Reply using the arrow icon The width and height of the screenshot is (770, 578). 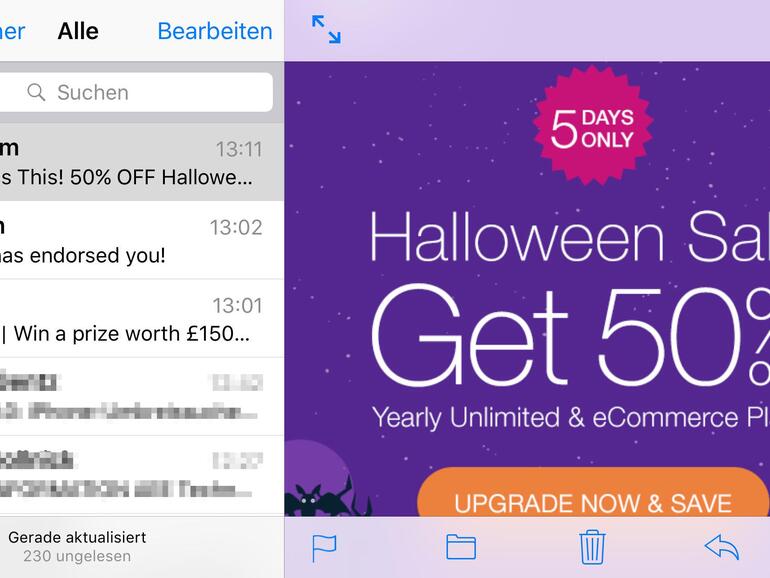pyautogui.click(x=721, y=547)
